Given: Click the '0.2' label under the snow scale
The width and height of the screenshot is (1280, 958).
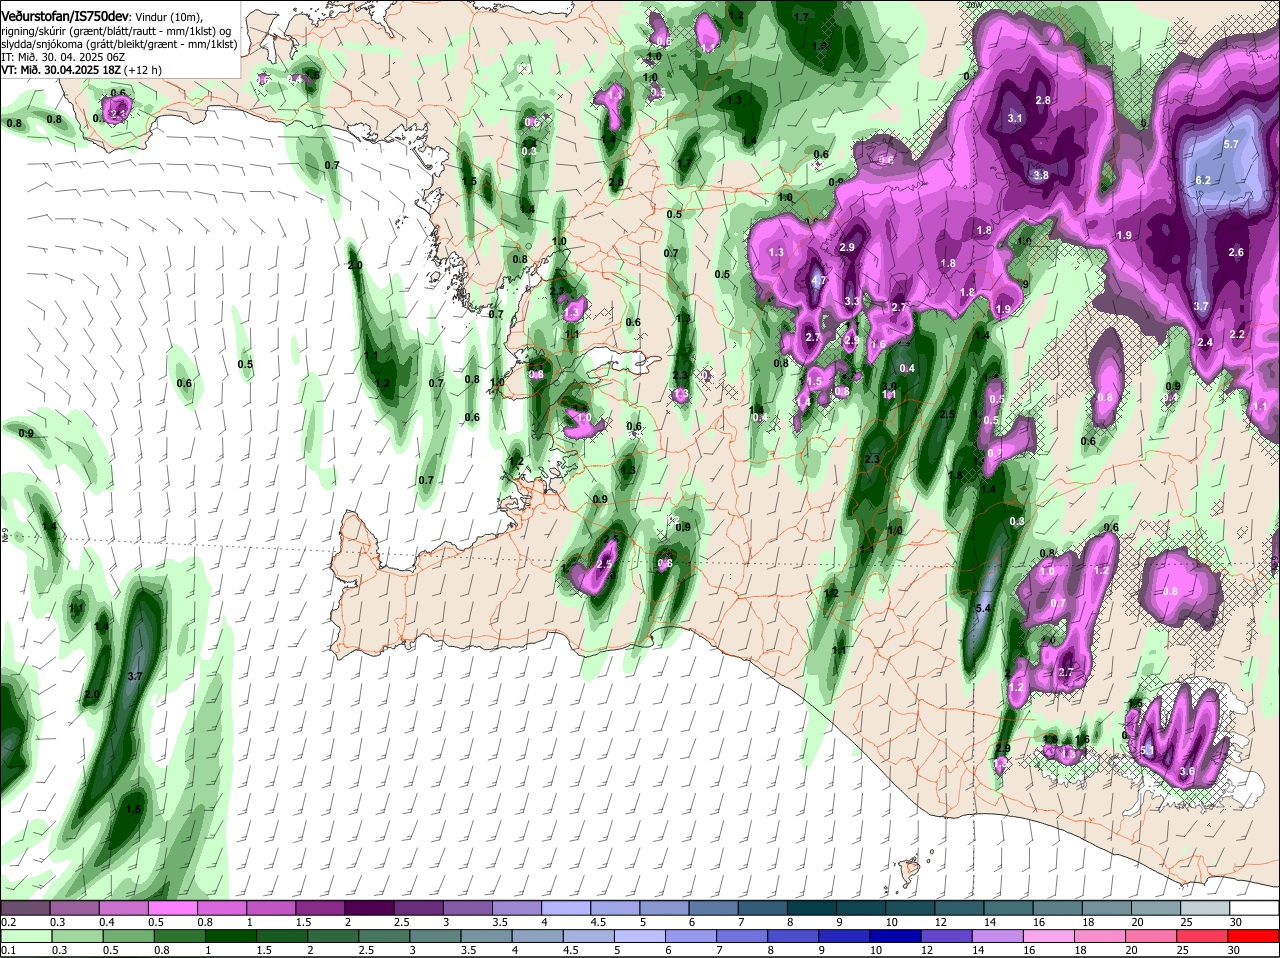Looking at the screenshot, I should point(8,922).
